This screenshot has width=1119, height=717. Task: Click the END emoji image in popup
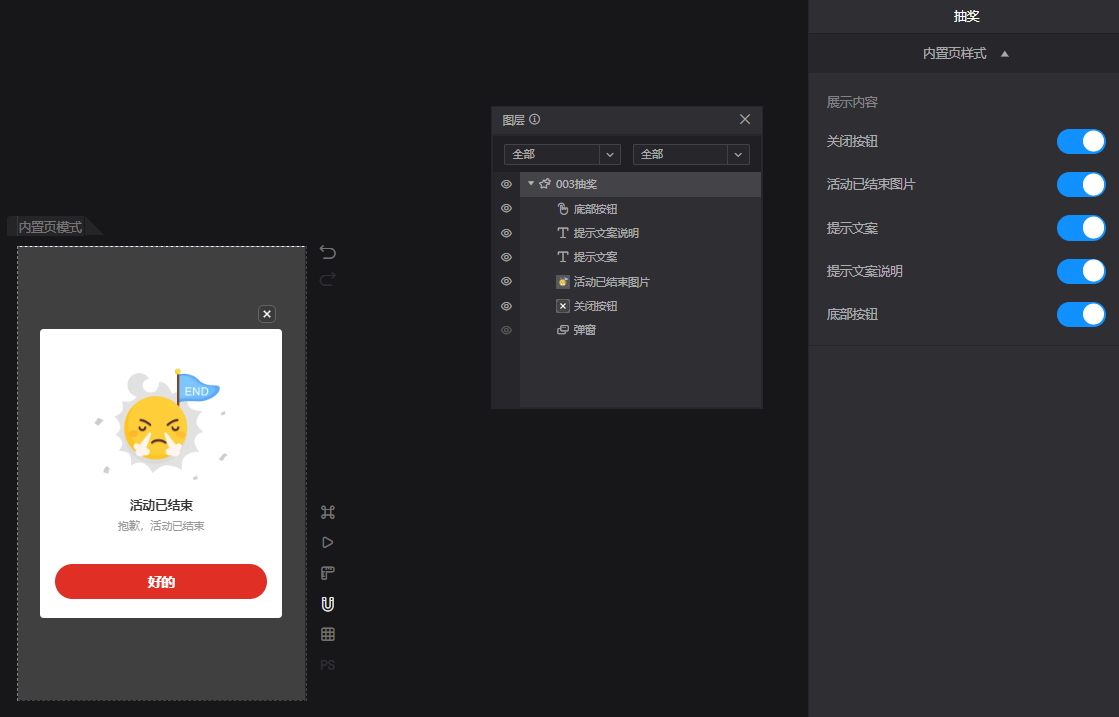(161, 424)
